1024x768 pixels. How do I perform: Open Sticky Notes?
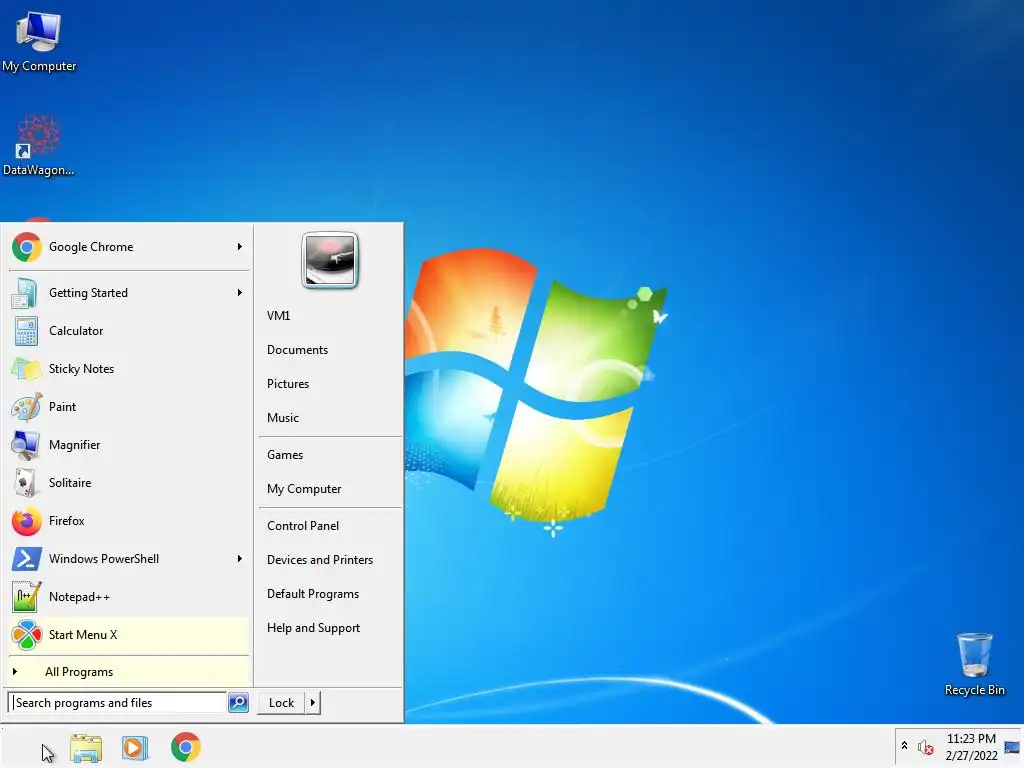pos(129,369)
